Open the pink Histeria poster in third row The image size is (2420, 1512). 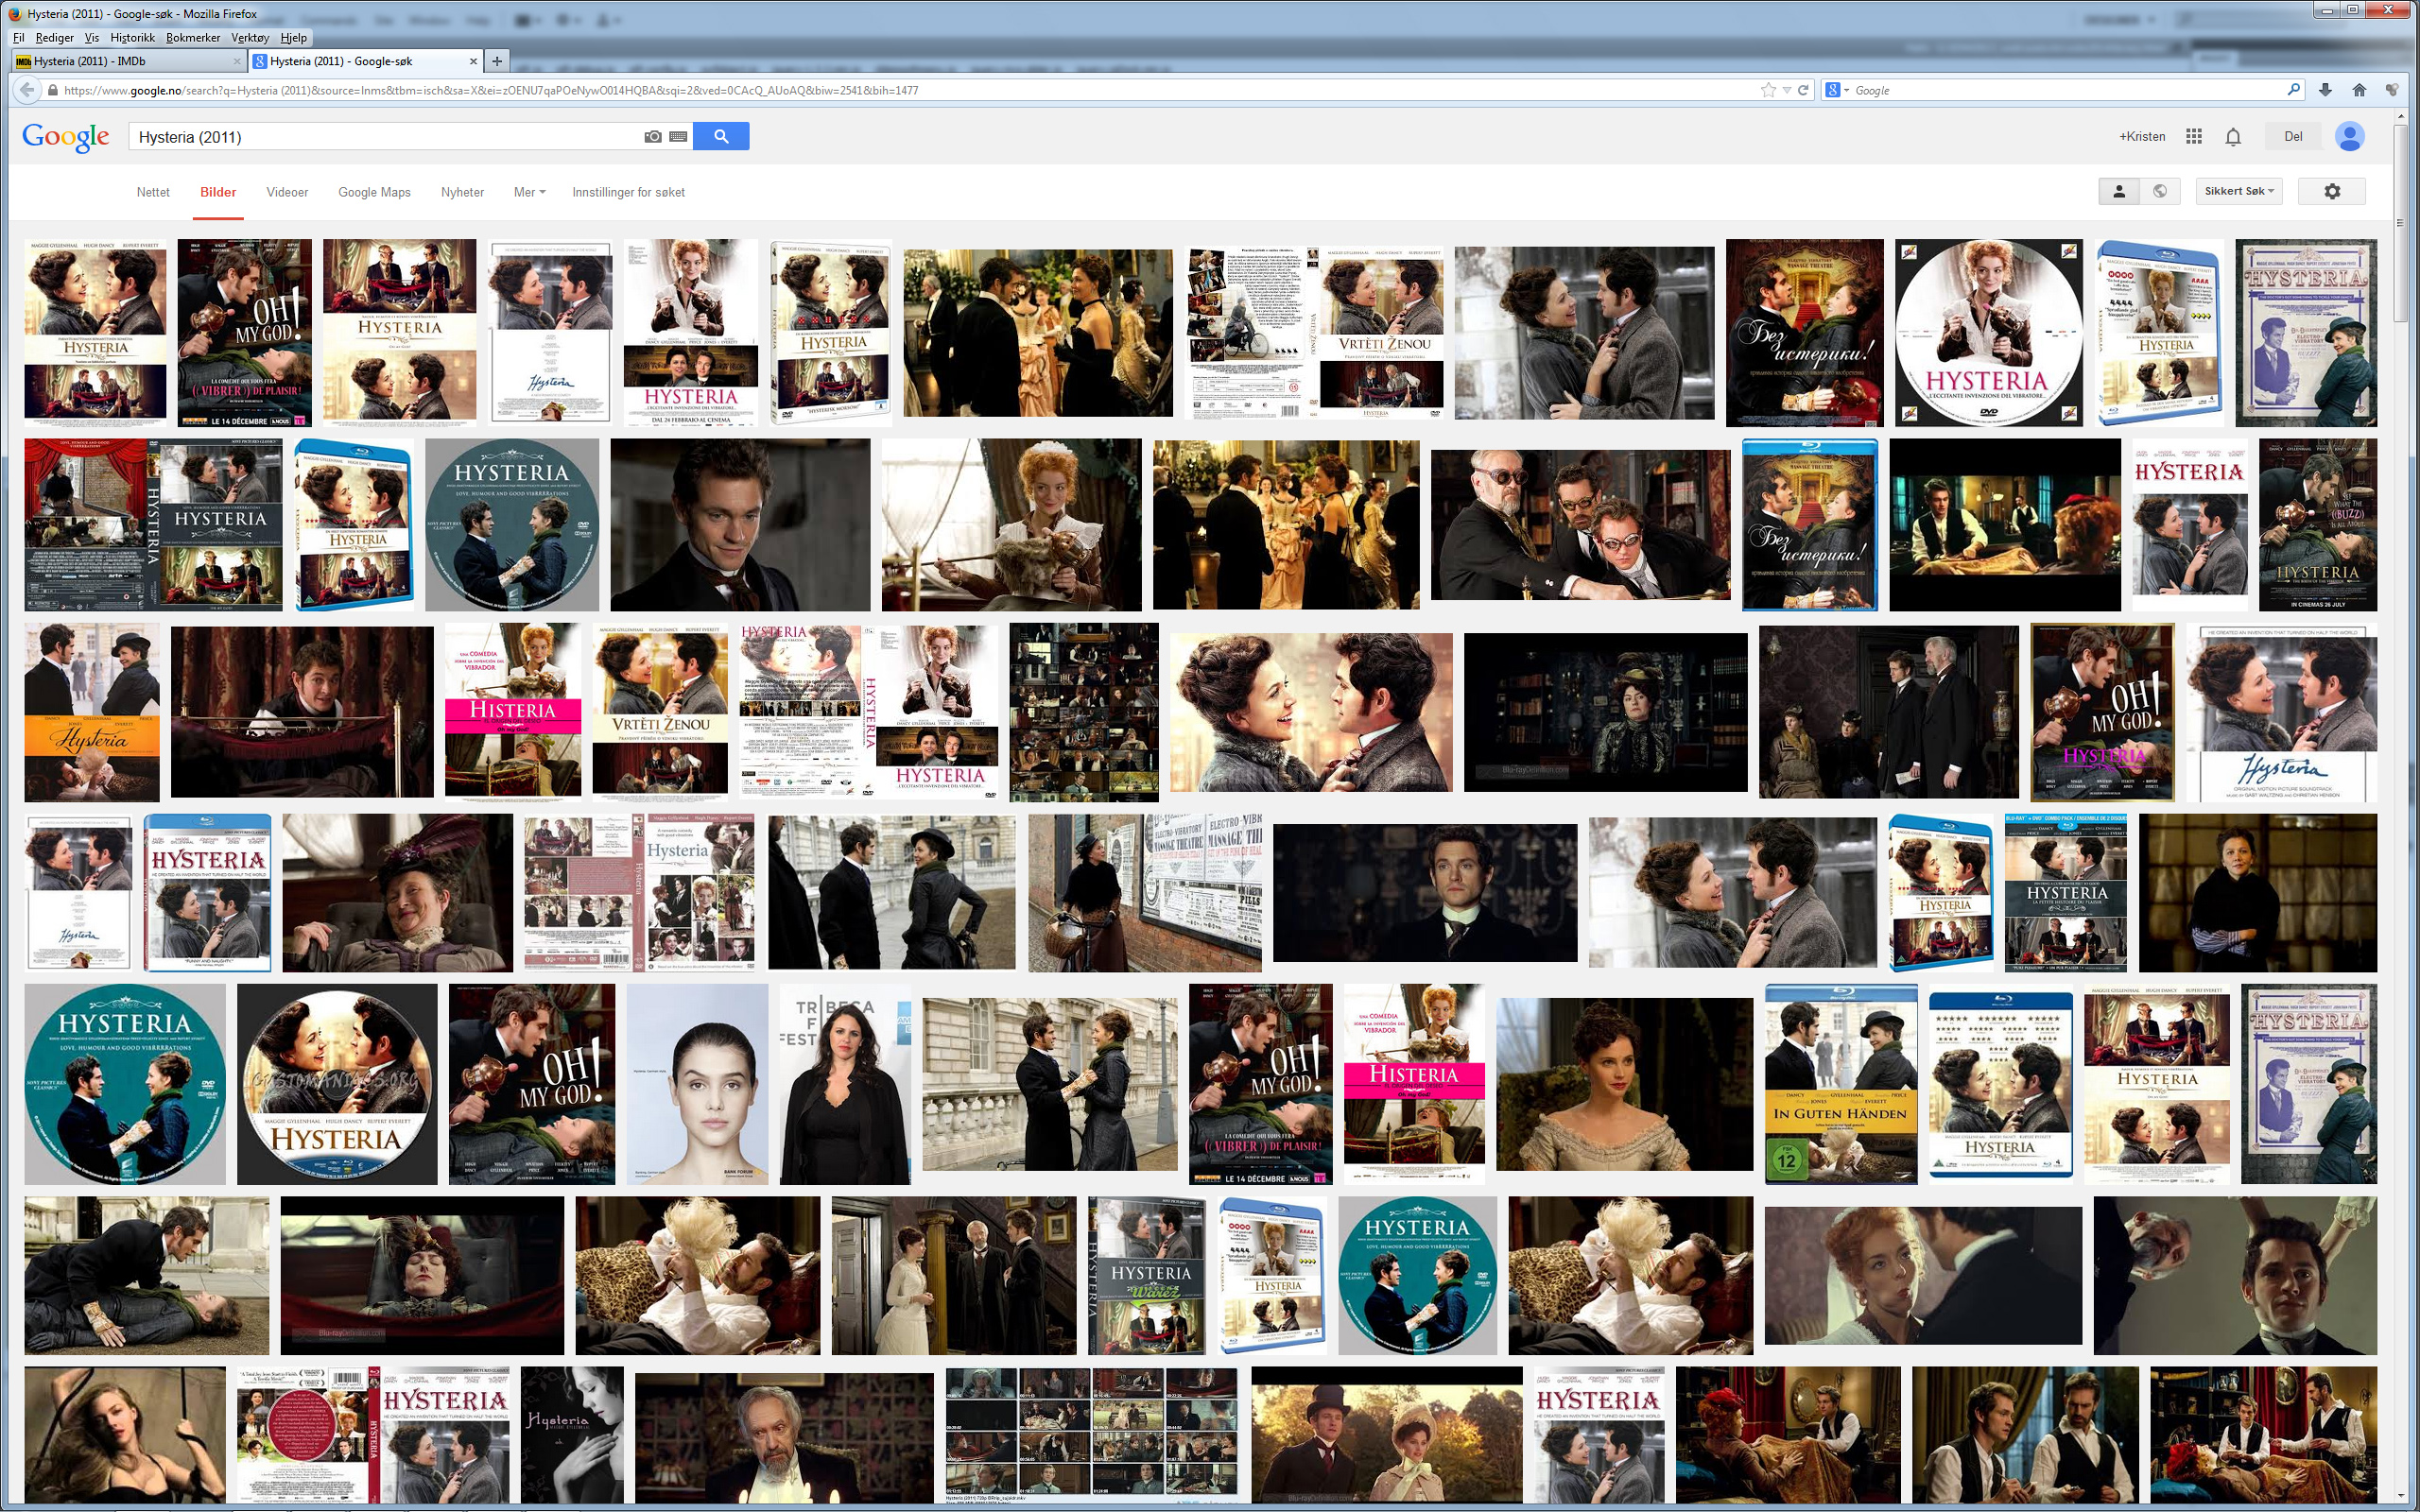(x=513, y=712)
